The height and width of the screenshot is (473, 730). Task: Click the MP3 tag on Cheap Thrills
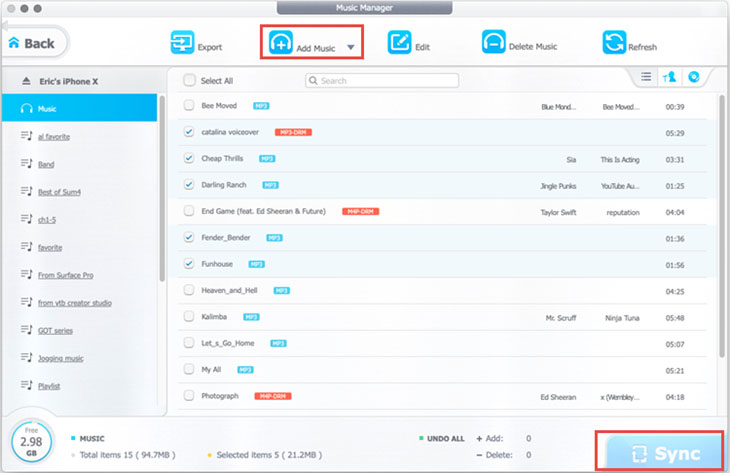point(267,159)
